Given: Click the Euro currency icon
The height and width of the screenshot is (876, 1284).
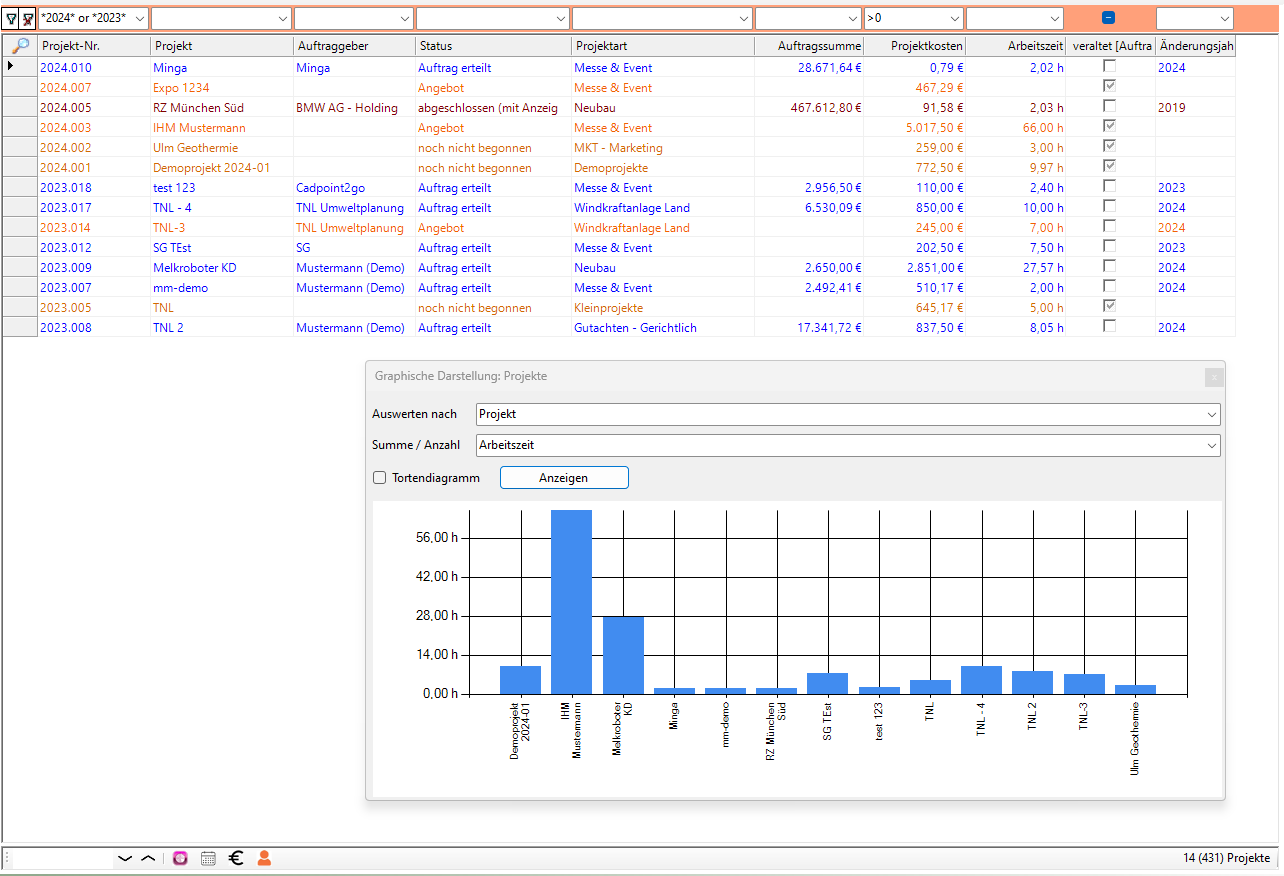Looking at the screenshot, I should pos(236,858).
